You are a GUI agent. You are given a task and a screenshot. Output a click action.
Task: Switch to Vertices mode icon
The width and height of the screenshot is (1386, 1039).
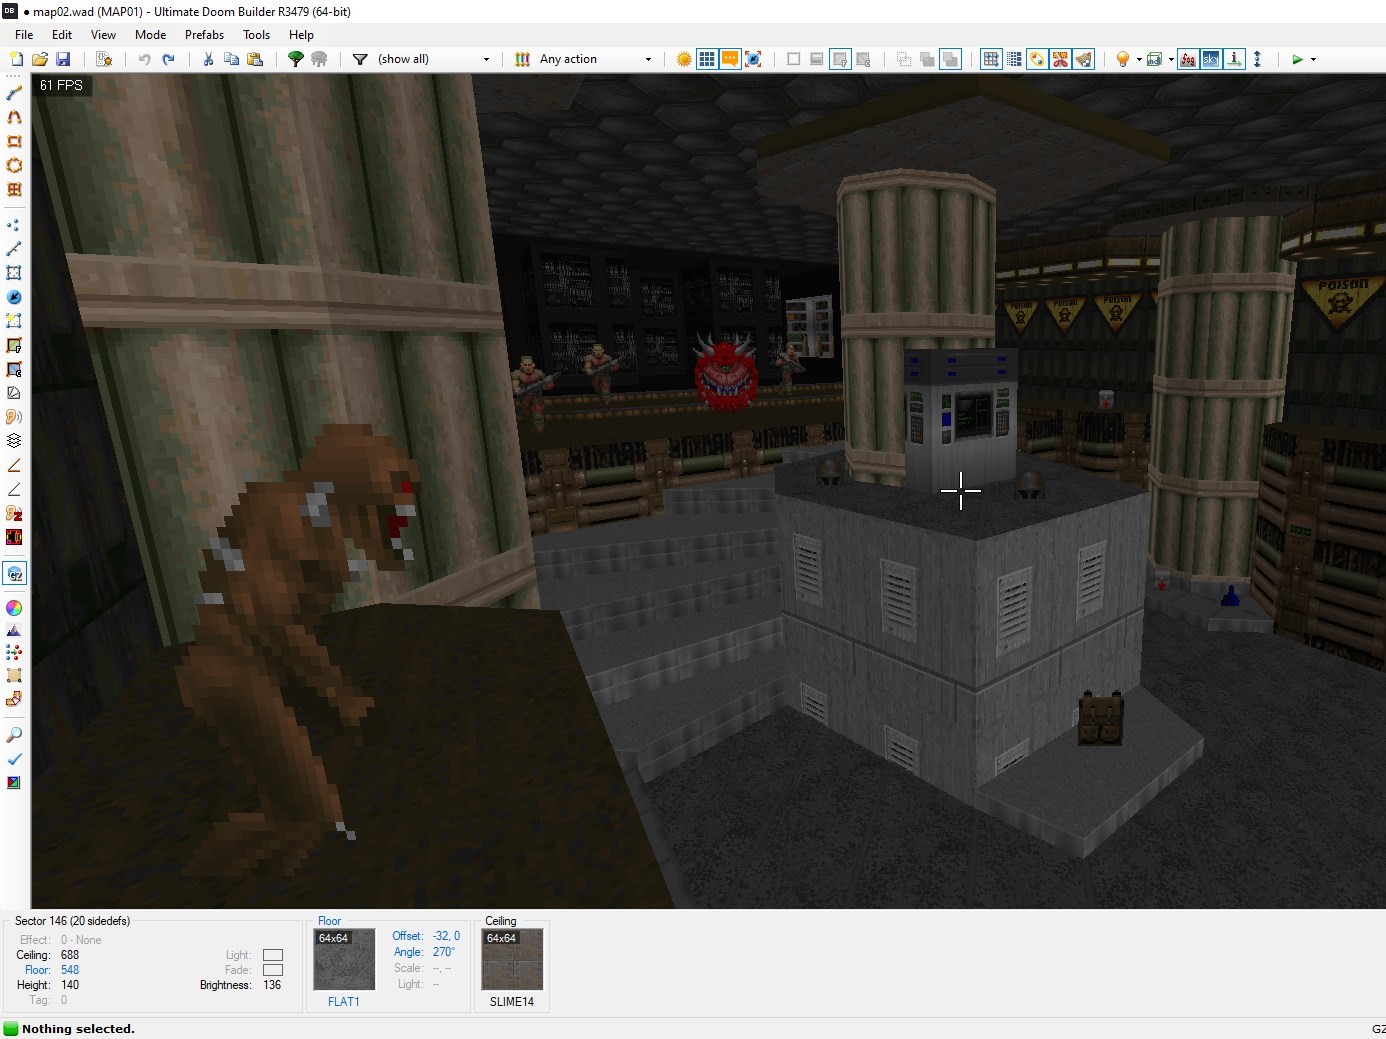pyautogui.click(x=14, y=225)
